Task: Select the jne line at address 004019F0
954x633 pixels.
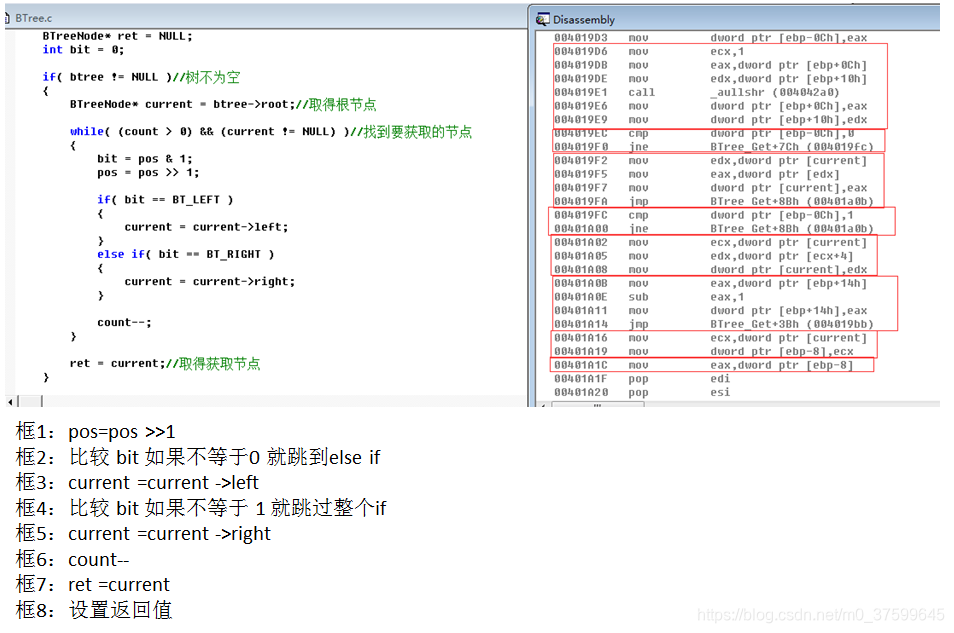Action: [x=714, y=147]
